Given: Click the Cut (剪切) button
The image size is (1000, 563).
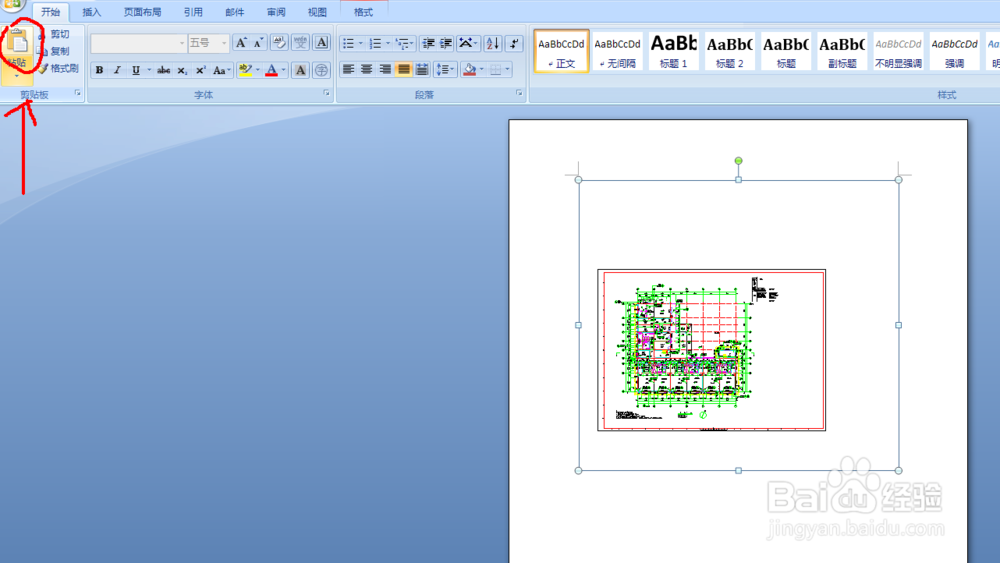Looking at the screenshot, I should (54, 34).
